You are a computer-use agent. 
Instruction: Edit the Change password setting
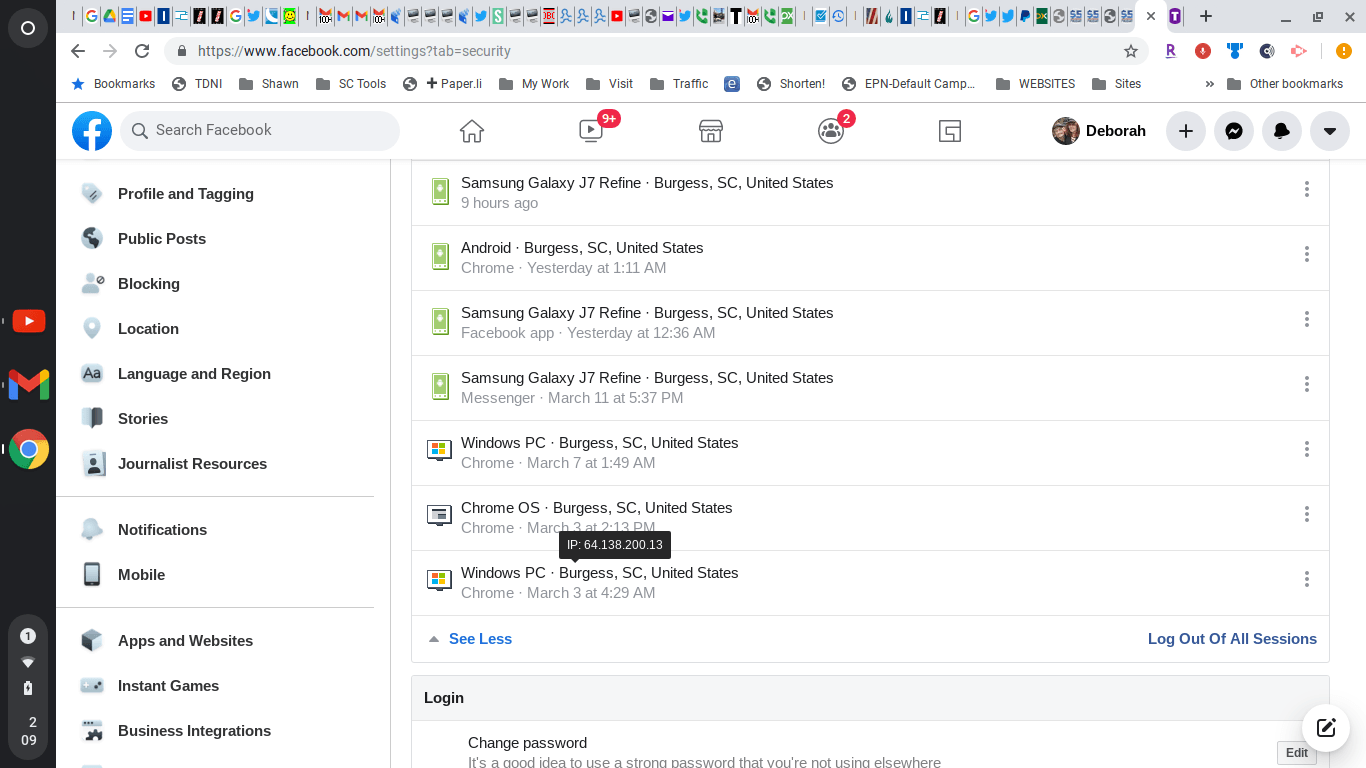coord(1296,752)
